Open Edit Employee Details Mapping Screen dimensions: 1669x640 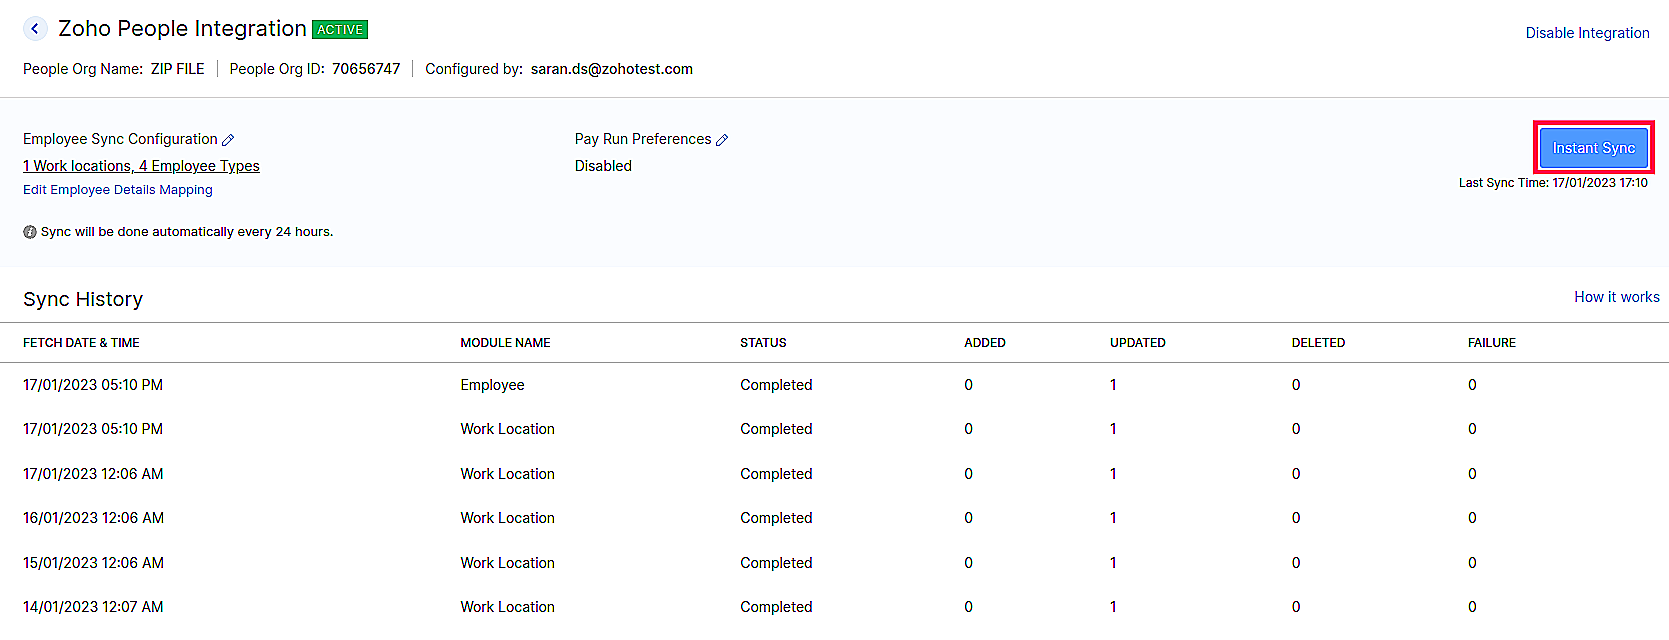tap(118, 190)
